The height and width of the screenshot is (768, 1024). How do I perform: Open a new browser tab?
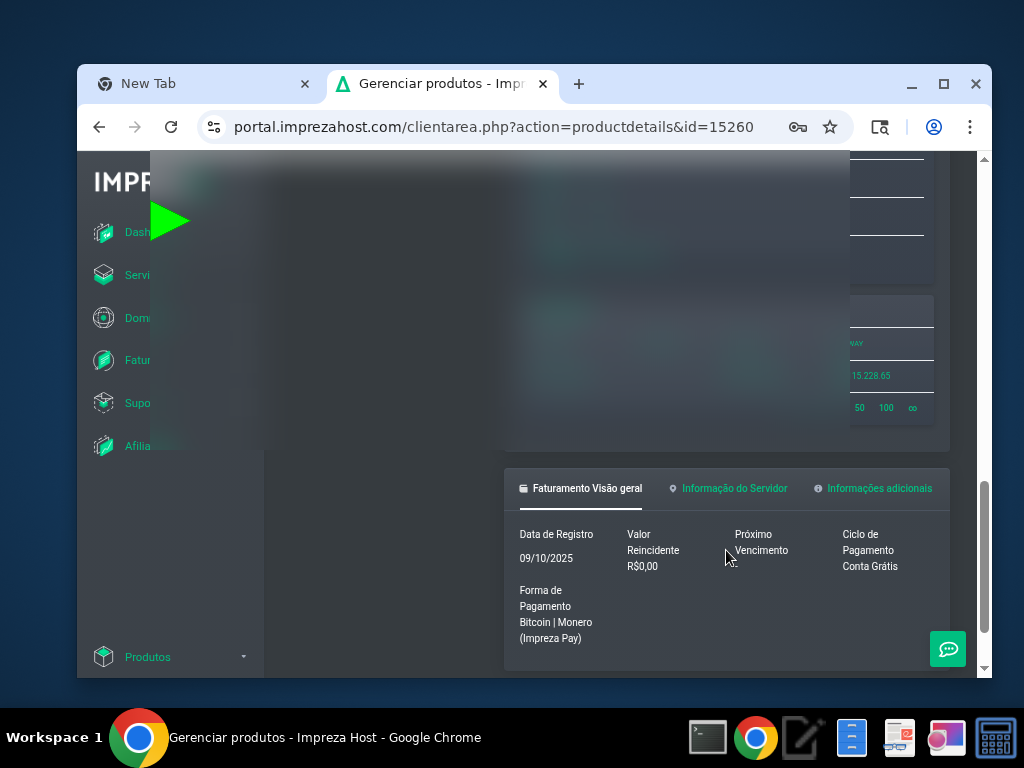(x=579, y=84)
